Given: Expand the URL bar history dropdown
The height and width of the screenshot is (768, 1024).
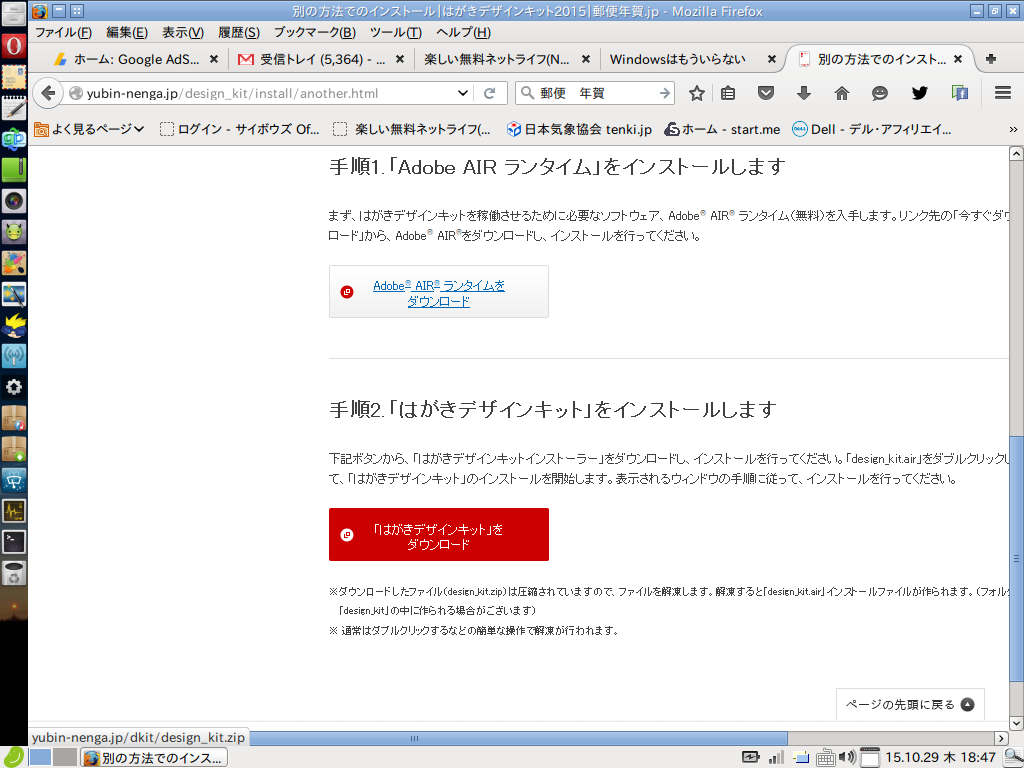Looking at the screenshot, I should pos(463,93).
